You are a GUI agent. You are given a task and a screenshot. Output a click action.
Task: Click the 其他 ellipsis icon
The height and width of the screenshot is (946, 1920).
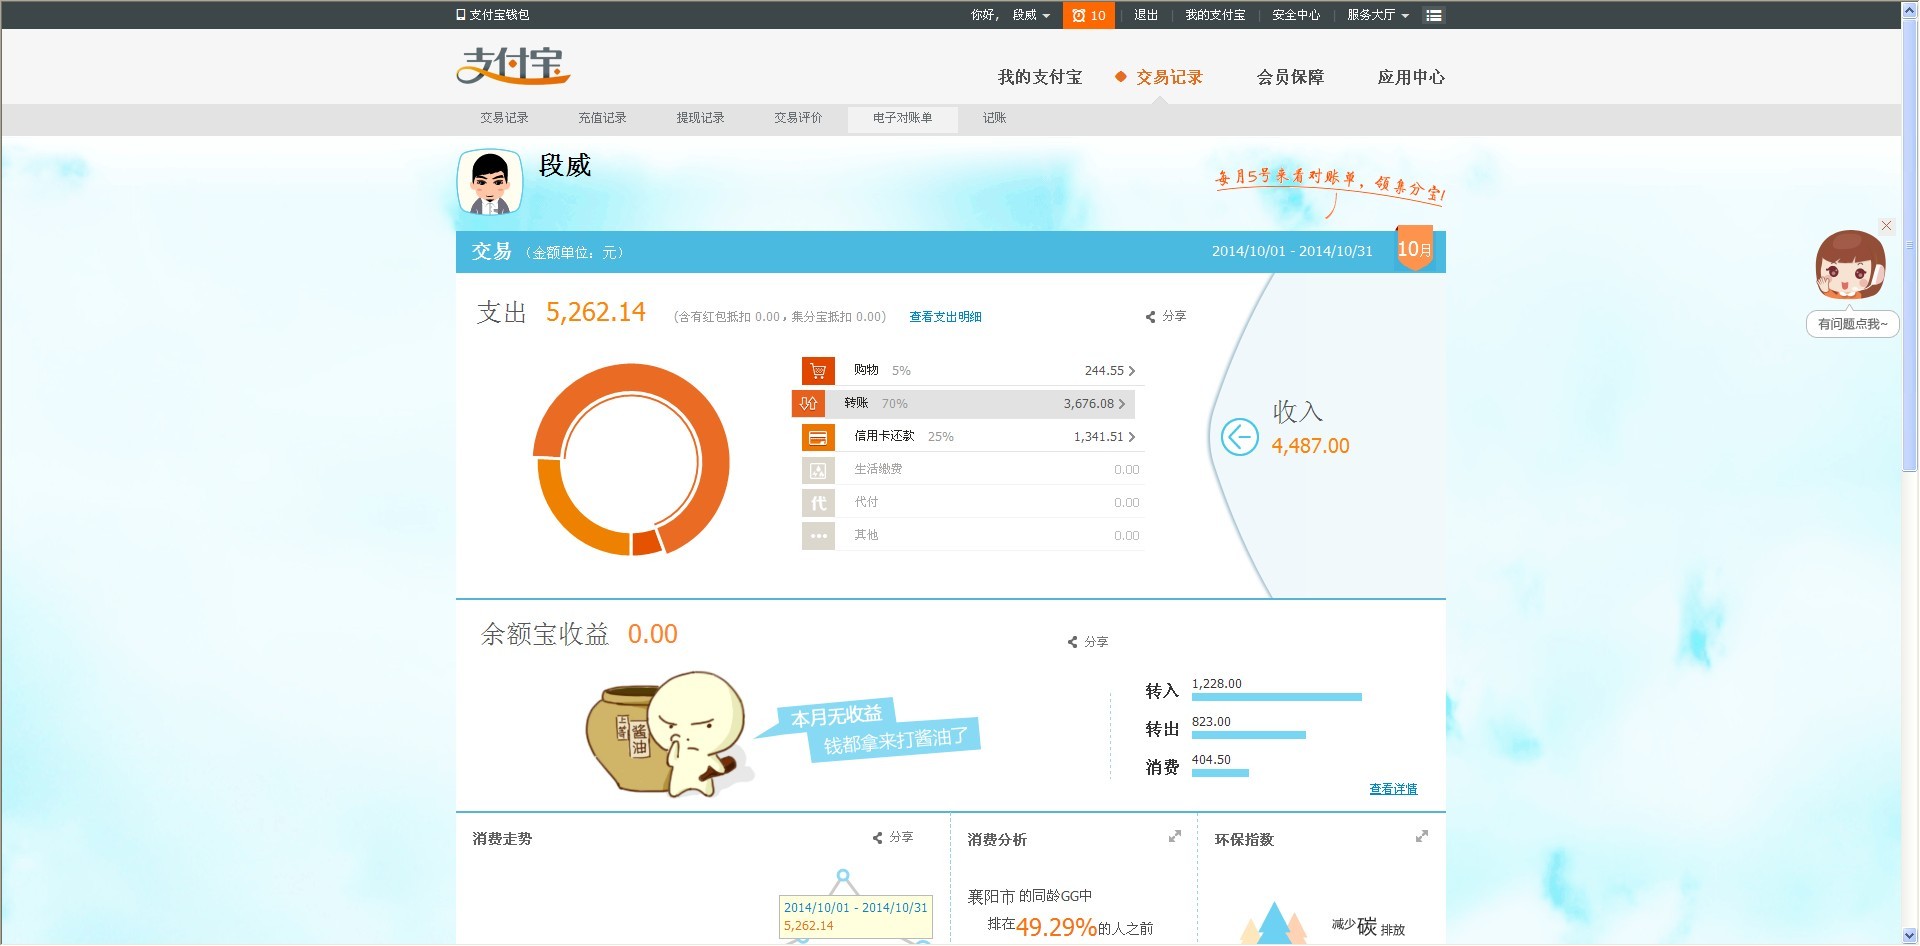(818, 536)
